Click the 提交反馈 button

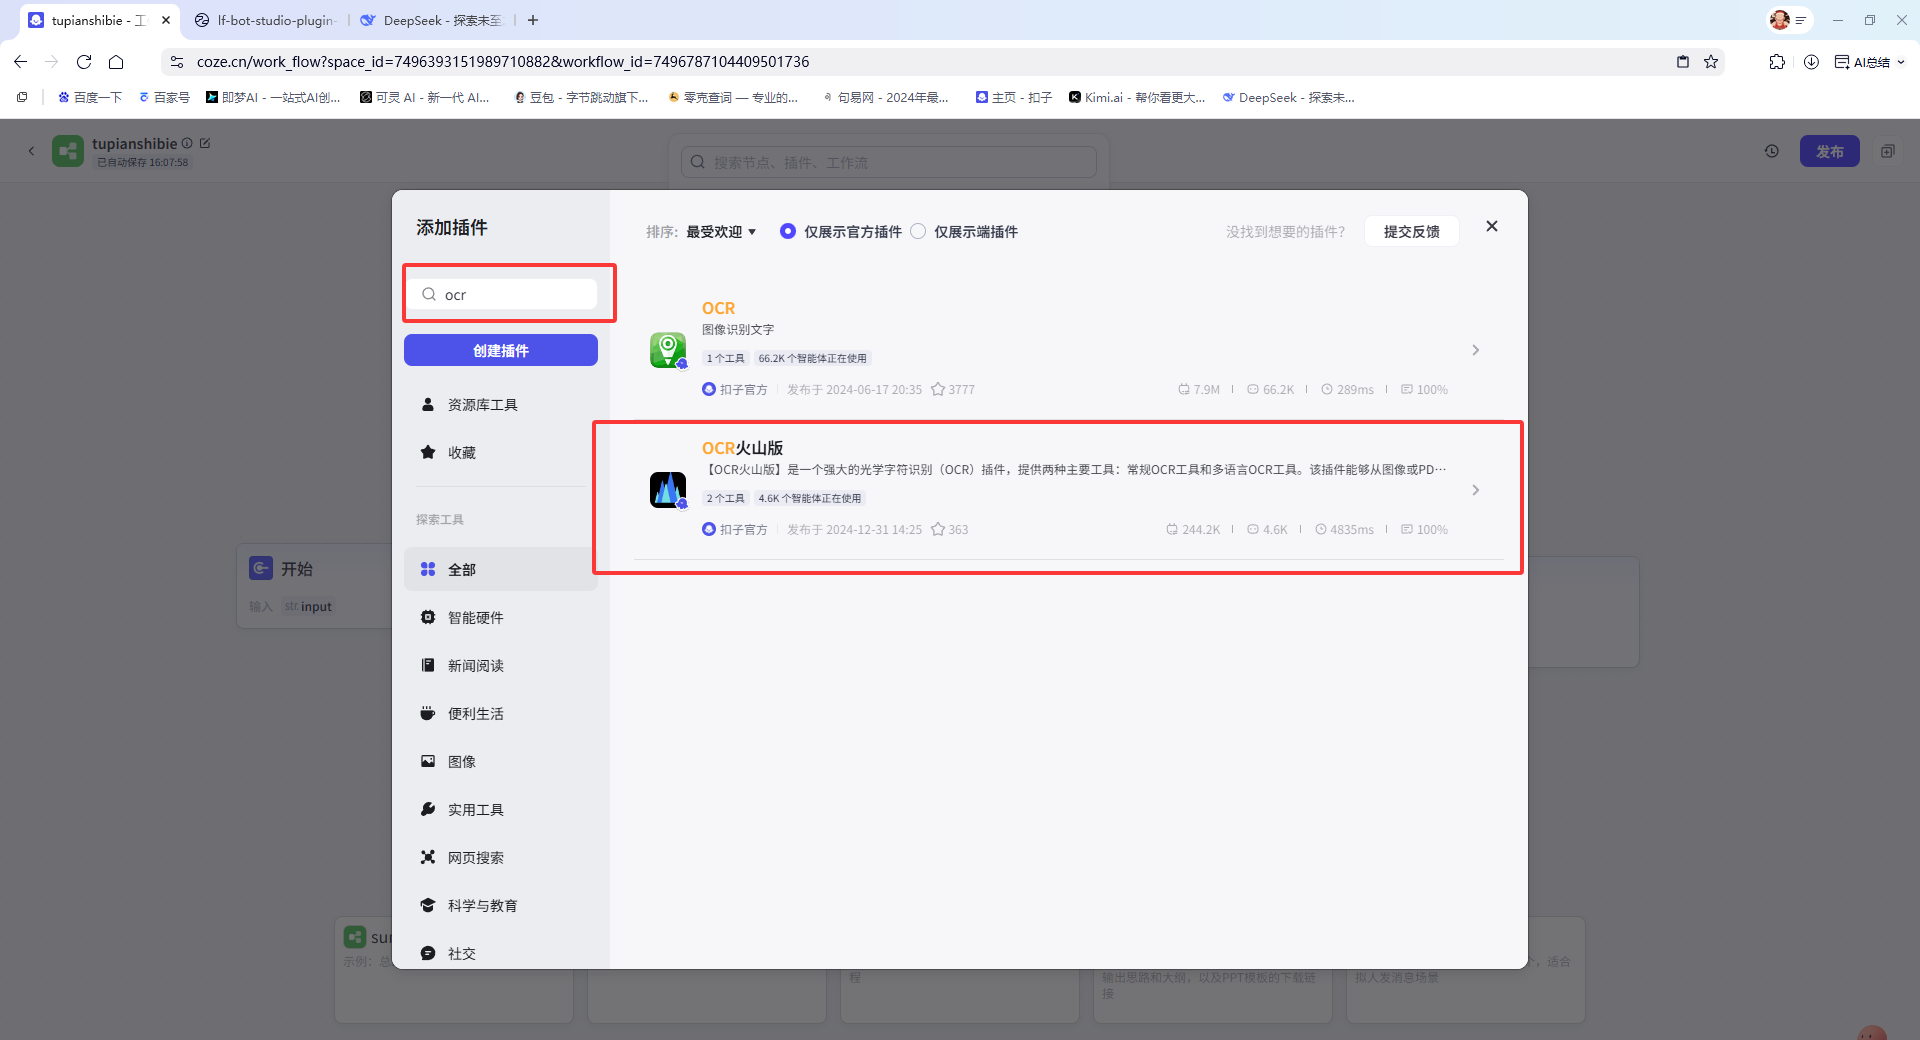tap(1411, 231)
